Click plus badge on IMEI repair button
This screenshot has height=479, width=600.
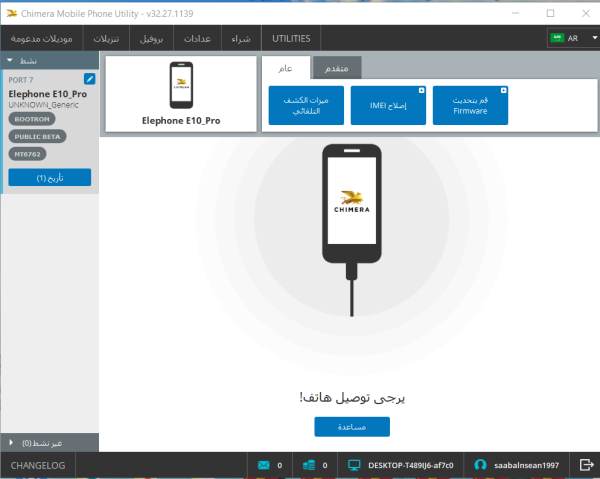[x=421, y=90]
